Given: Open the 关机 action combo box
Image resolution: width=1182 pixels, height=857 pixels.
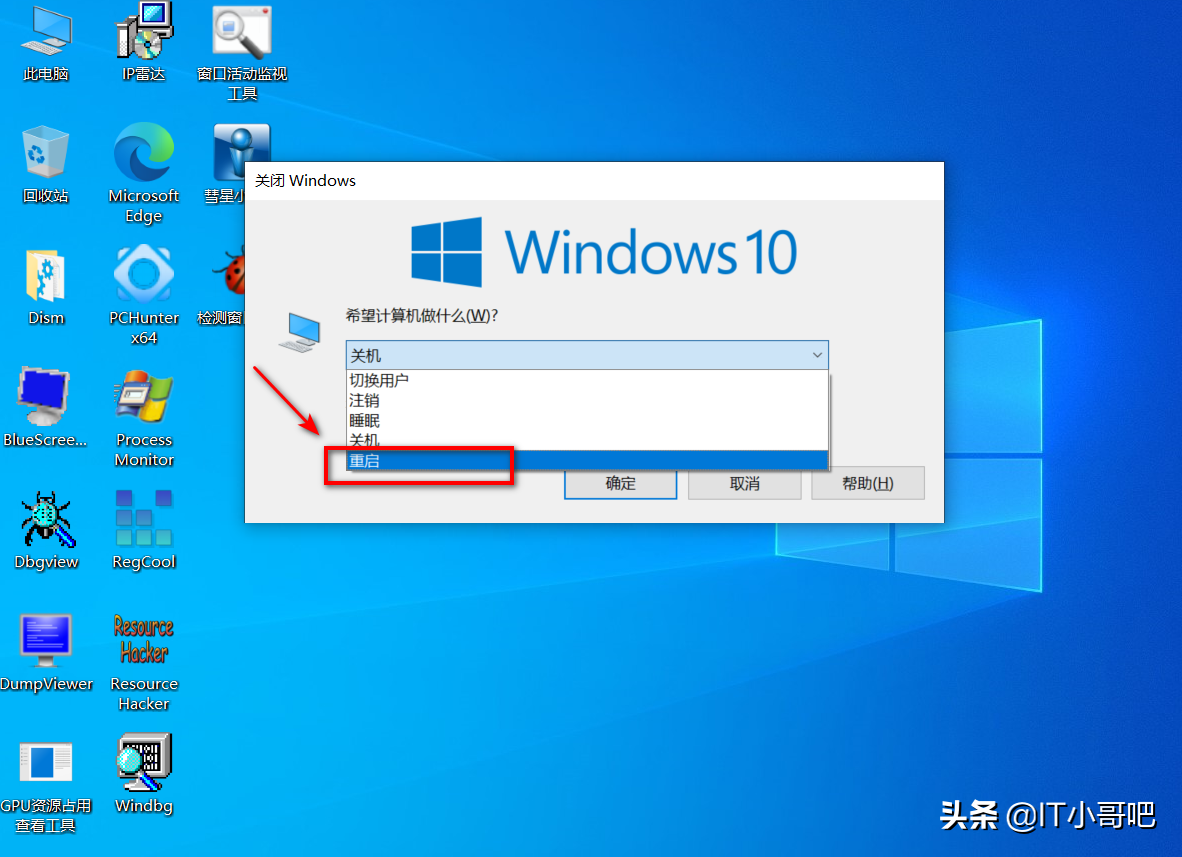Looking at the screenshot, I should pyautogui.click(x=586, y=355).
